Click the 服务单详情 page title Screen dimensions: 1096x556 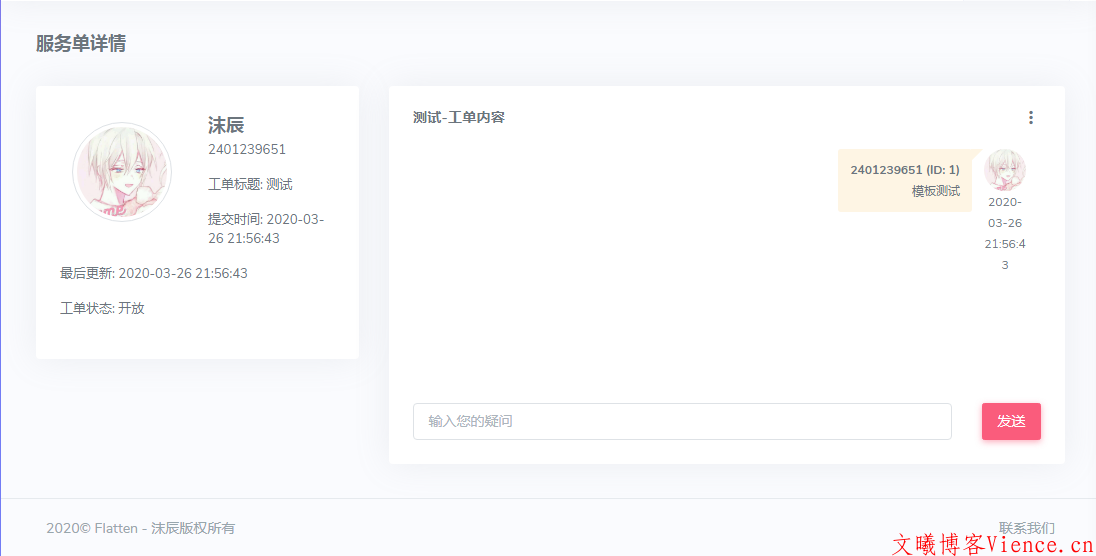point(81,44)
